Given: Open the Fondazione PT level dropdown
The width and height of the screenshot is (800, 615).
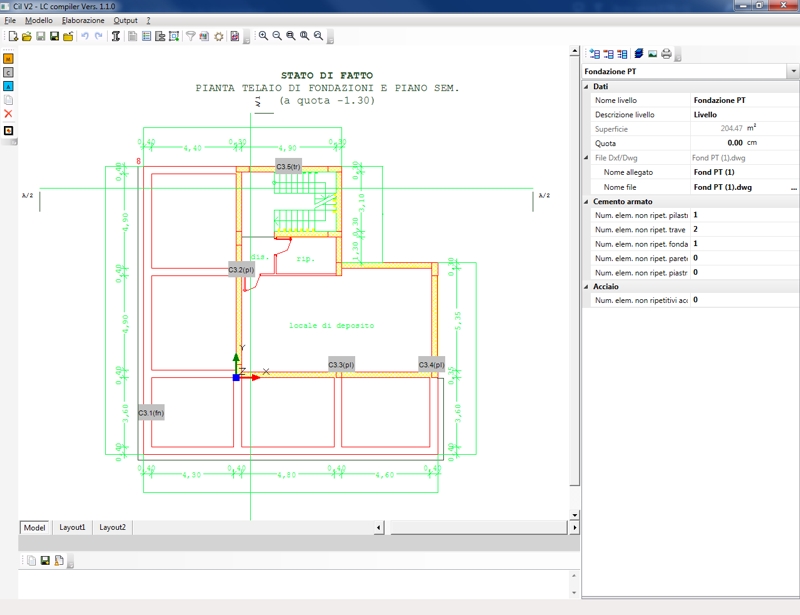Looking at the screenshot, I should coord(793,72).
